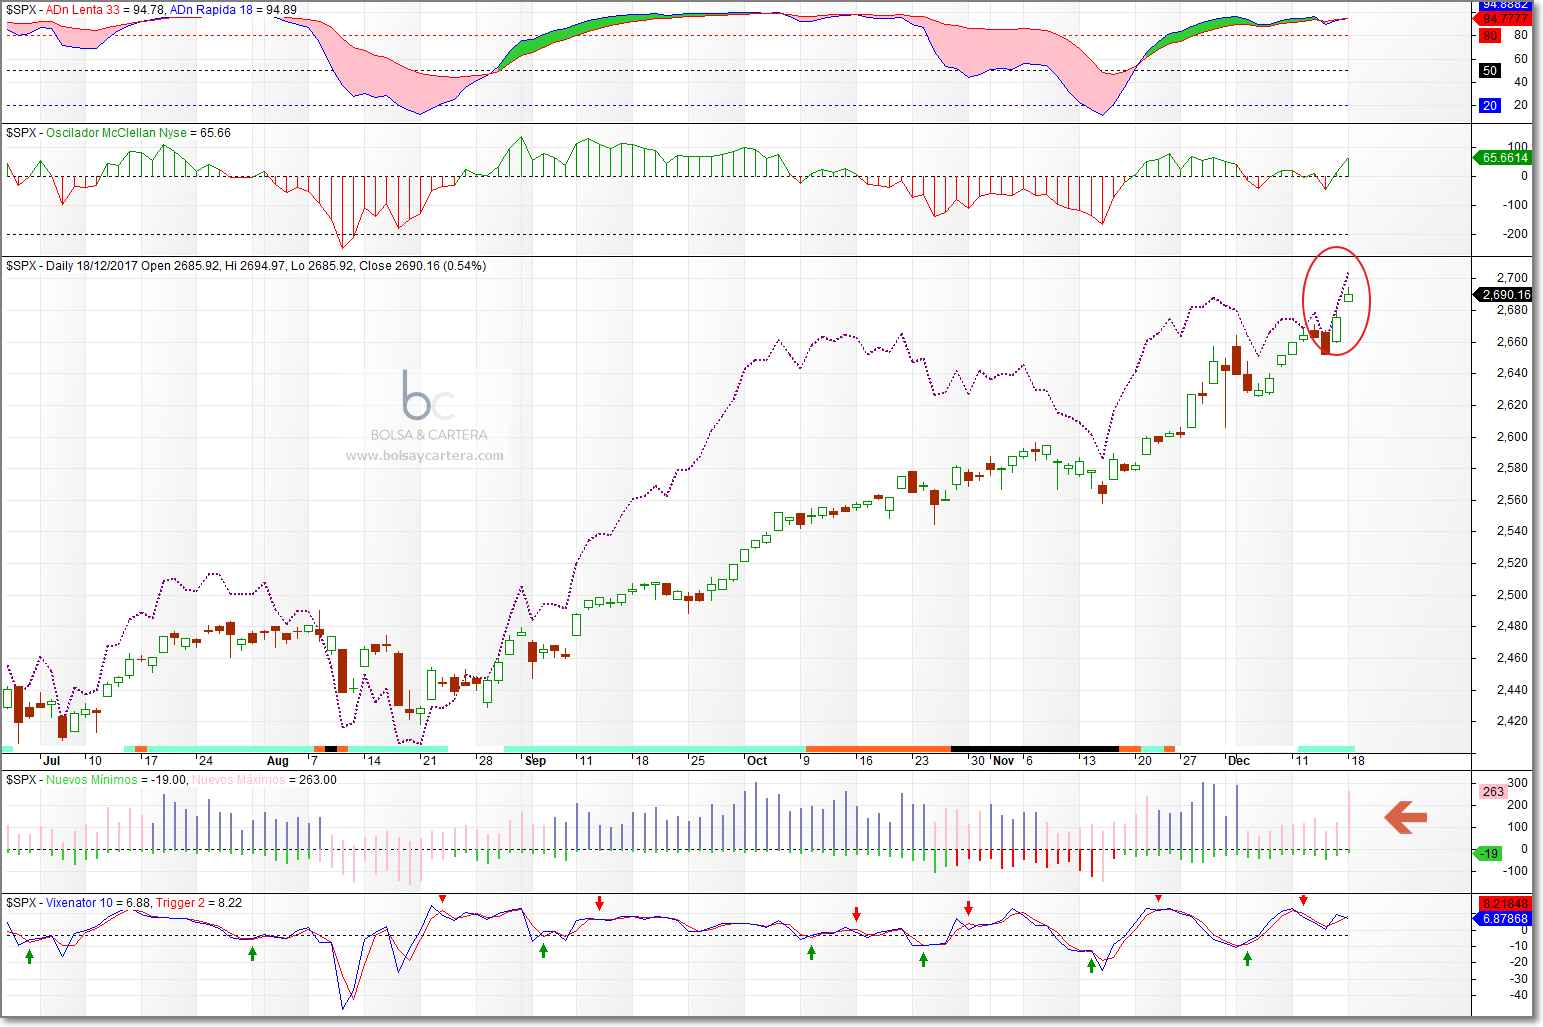This screenshot has height=1027, width=1543.
Task: Select the green -19 new lows tag
Action: click(1490, 853)
